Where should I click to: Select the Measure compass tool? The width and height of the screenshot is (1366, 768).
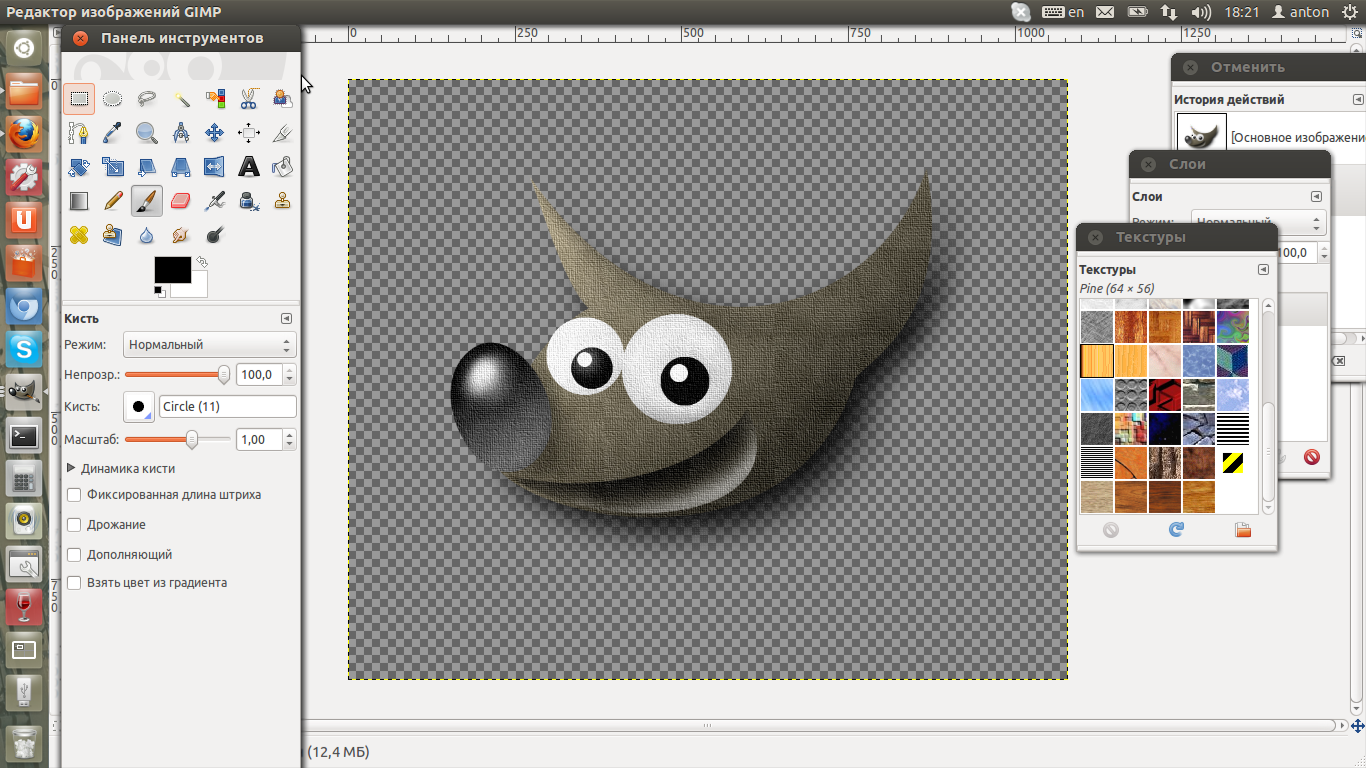pos(181,133)
